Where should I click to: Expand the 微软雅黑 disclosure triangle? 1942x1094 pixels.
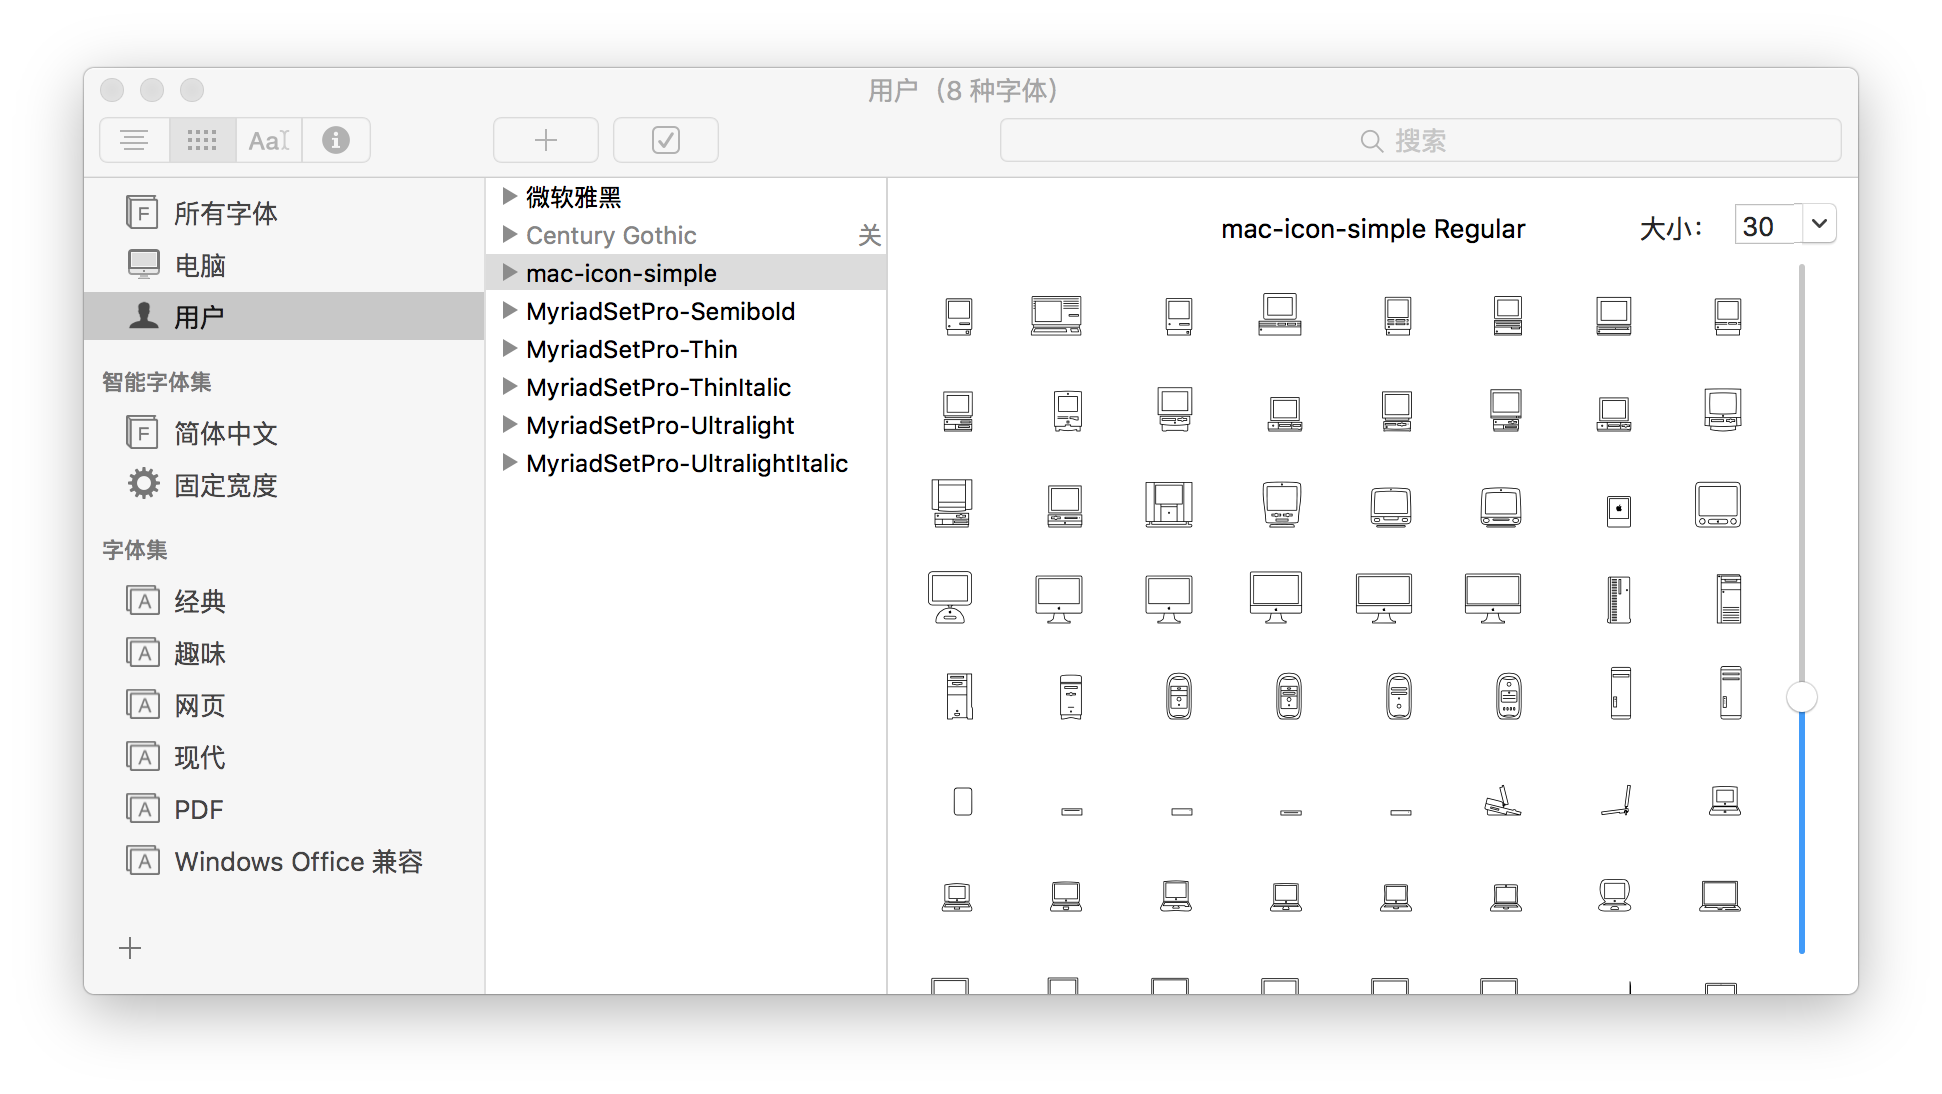click(509, 196)
